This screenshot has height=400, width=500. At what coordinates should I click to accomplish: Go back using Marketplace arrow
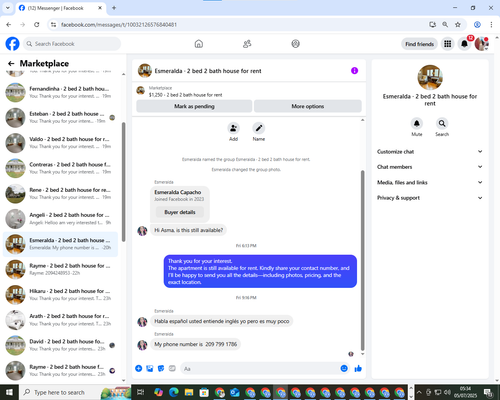[11, 63]
